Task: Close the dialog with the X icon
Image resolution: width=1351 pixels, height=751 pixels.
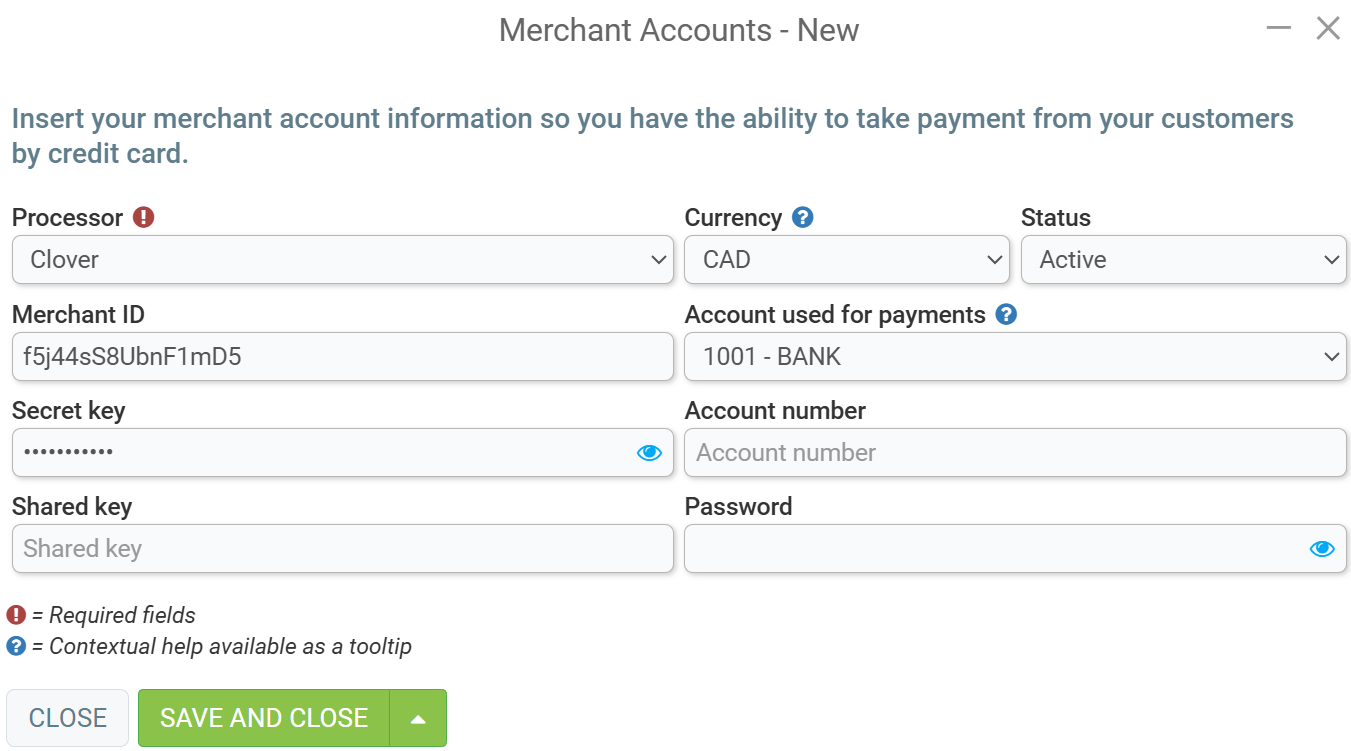Action: pyautogui.click(x=1328, y=28)
